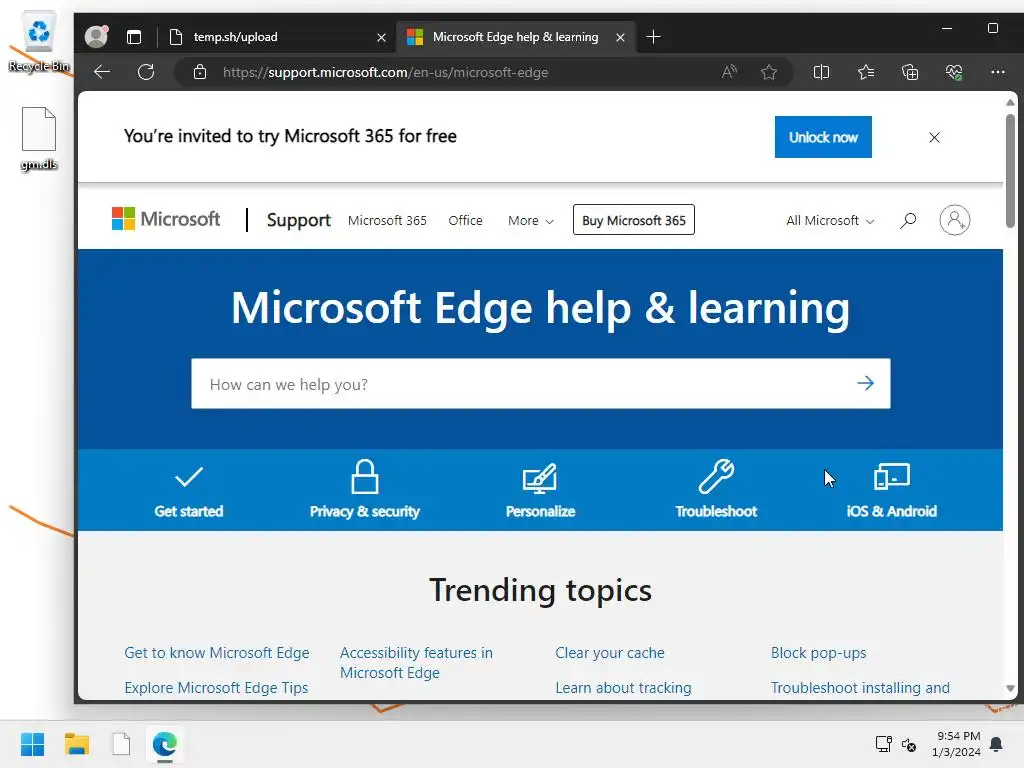The image size is (1024, 768).
Task: Open the Collections icon
Action: pyautogui.click(x=910, y=72)
